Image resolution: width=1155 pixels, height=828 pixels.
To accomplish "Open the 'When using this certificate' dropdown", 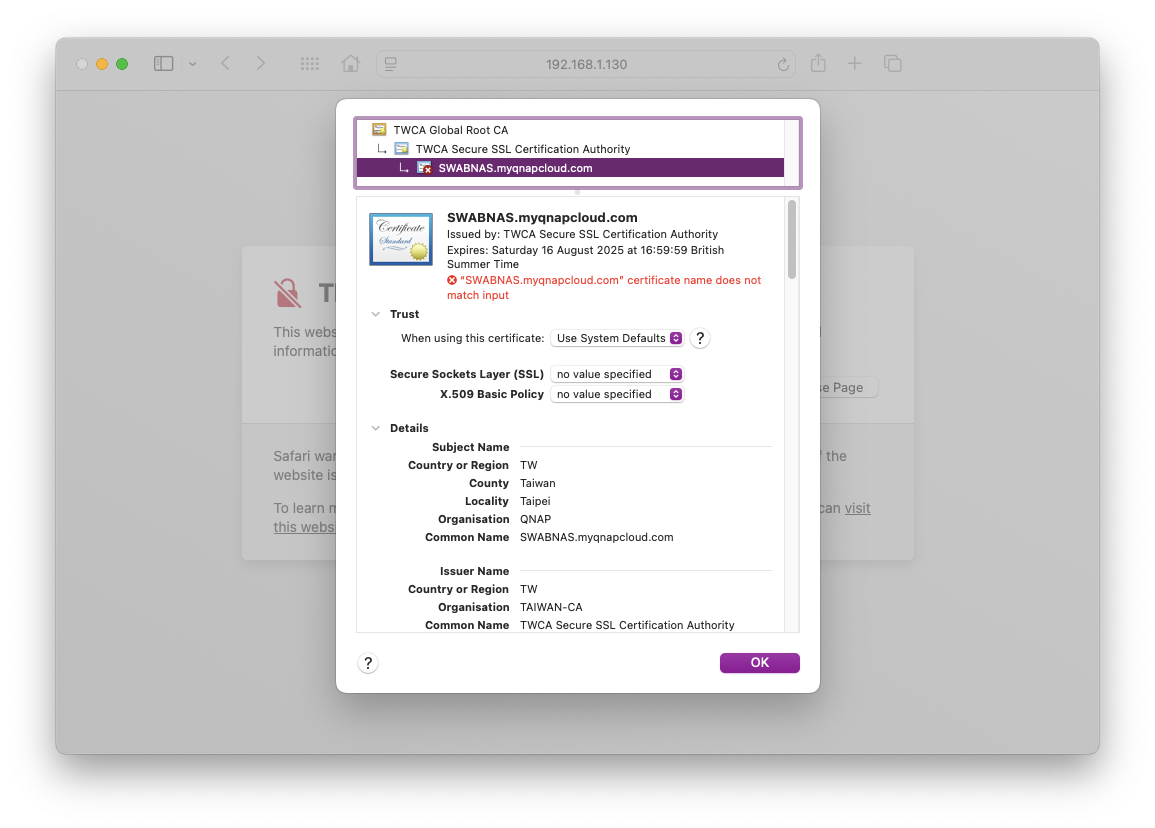I will coord(617,338).
